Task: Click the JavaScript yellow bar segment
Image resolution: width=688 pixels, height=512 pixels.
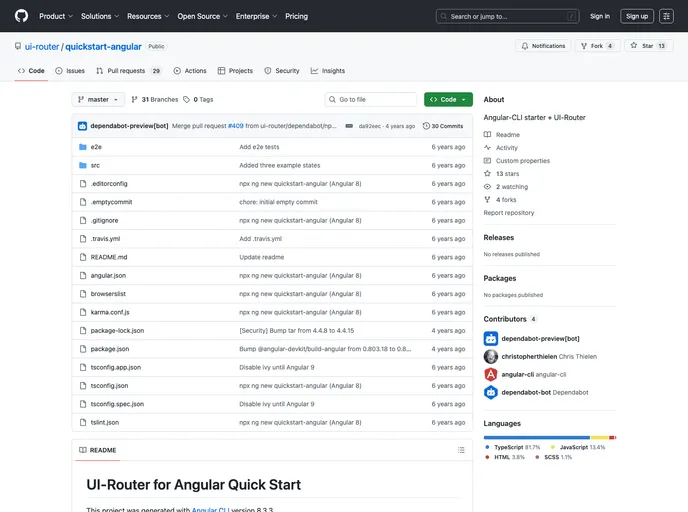Action: point(599,437)
